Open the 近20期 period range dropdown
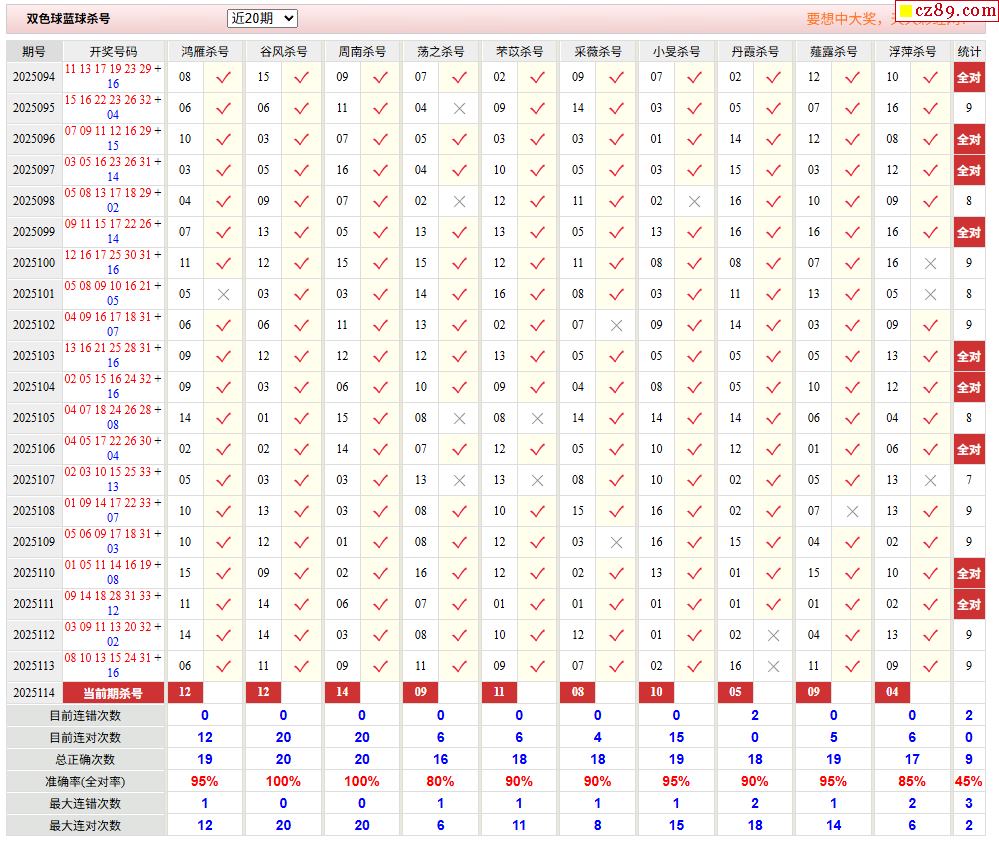 pos(262,18)
